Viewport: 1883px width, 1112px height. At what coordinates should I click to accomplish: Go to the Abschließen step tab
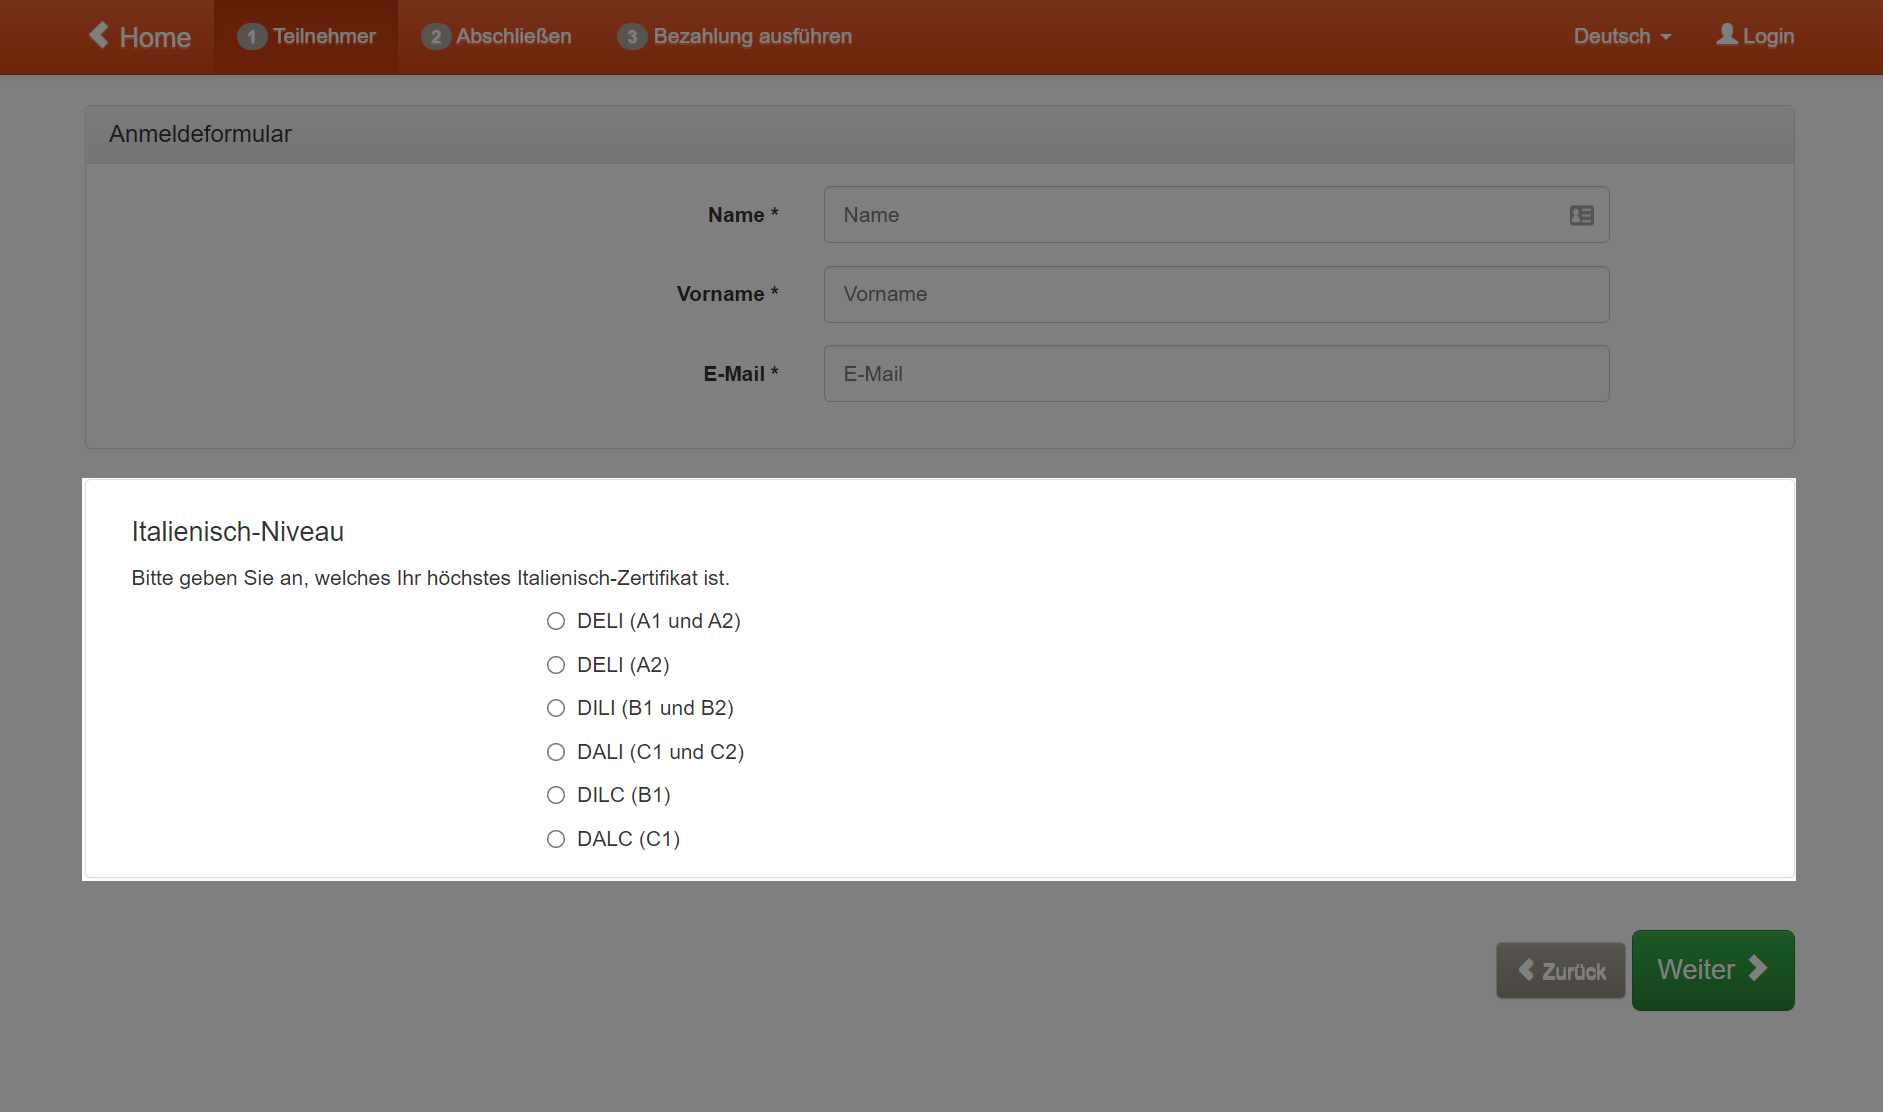pyautogui.click(x=497, y=37)
